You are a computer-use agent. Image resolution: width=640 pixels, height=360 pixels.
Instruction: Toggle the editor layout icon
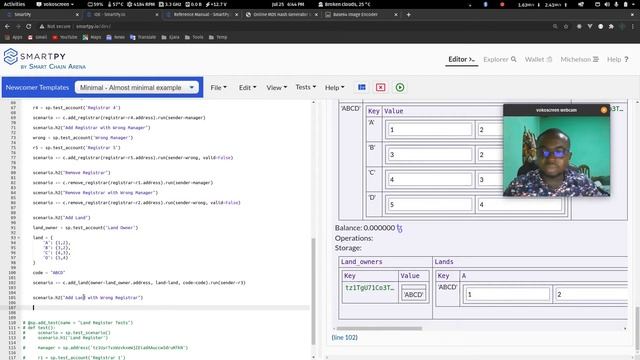tap(362, 87)
